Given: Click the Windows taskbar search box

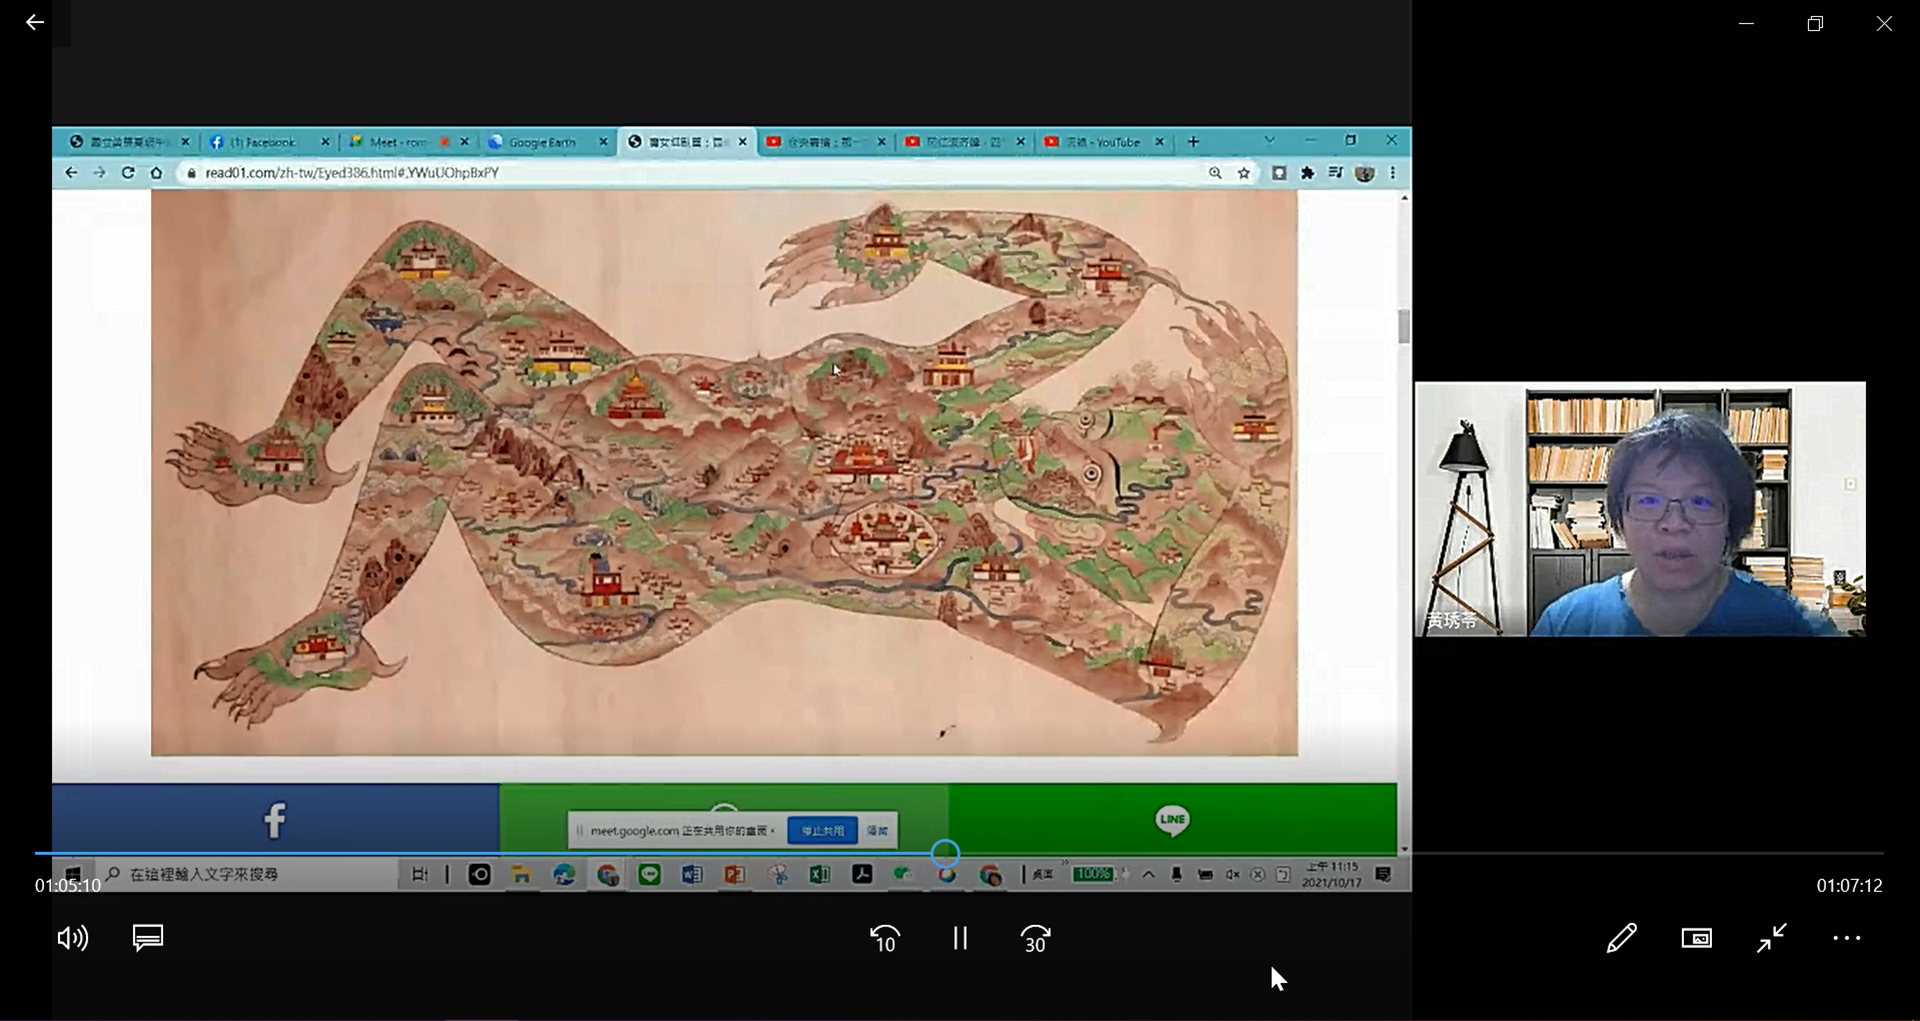Looking at the screenshot, I should [x=245, y=874].
